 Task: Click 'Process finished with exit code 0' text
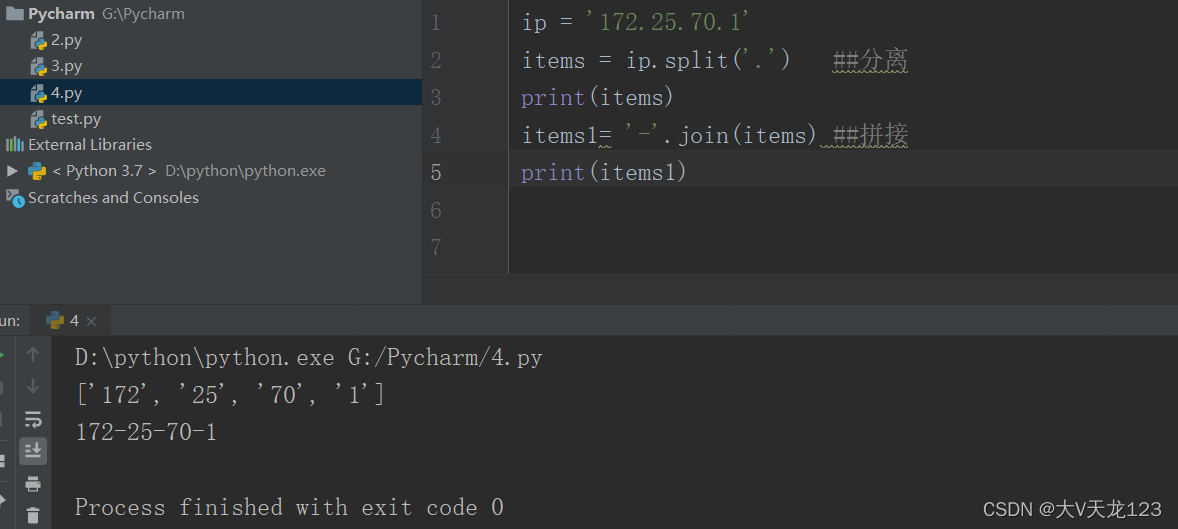(x=289, y=507)
